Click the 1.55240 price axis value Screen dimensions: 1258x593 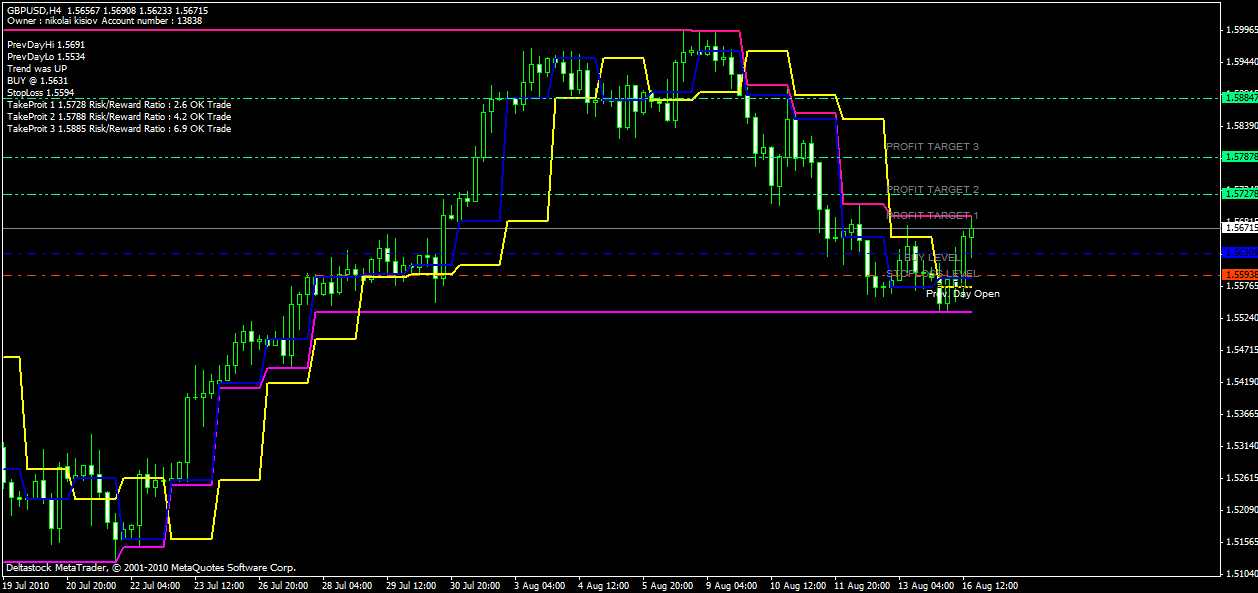tap(1241, 318)
